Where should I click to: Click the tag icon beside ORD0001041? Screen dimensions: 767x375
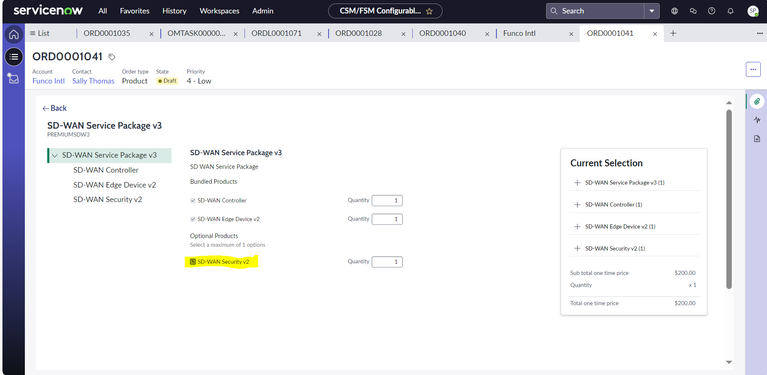pyautogui.click(x=112, y=57)
